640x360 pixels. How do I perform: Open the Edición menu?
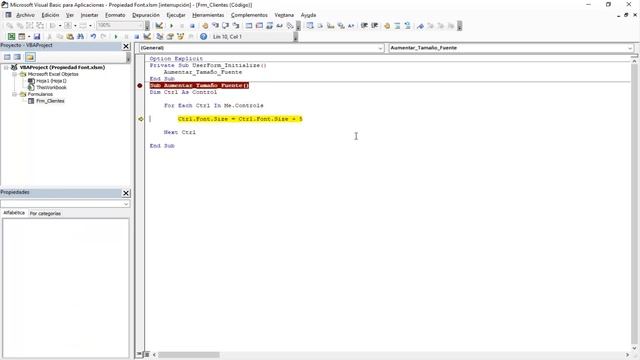coord(50,15)
